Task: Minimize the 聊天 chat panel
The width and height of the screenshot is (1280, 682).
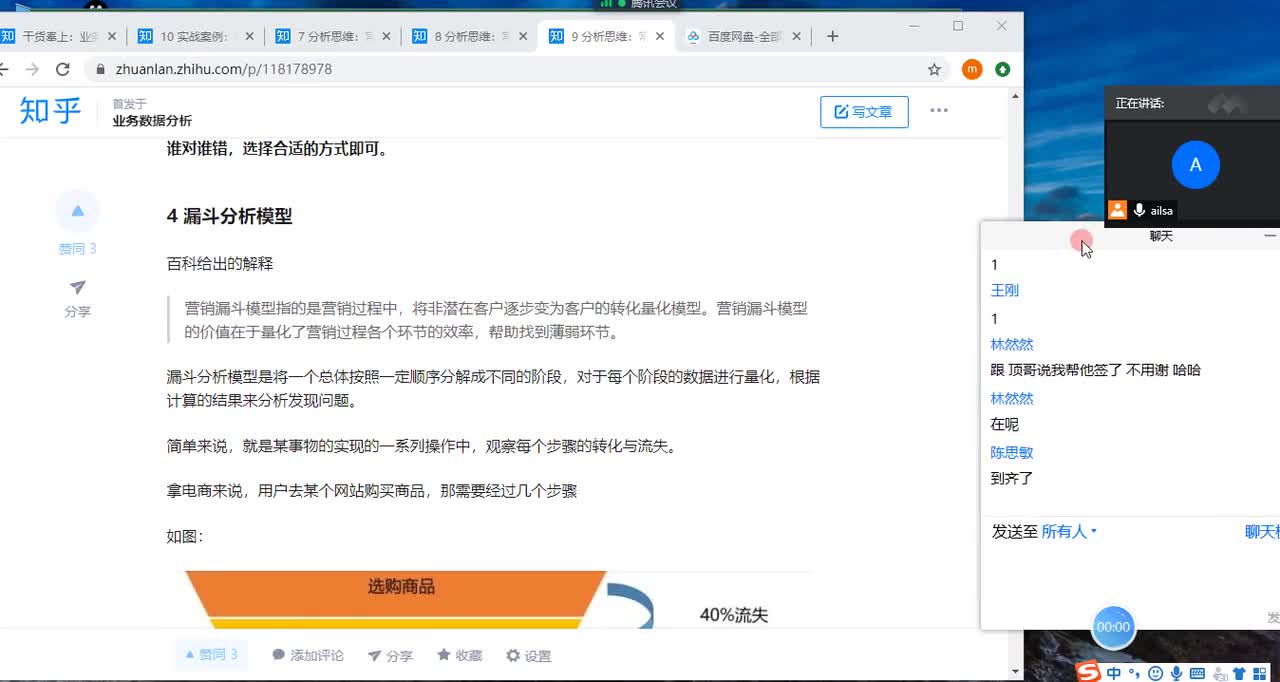Action: click(1269, 236)
